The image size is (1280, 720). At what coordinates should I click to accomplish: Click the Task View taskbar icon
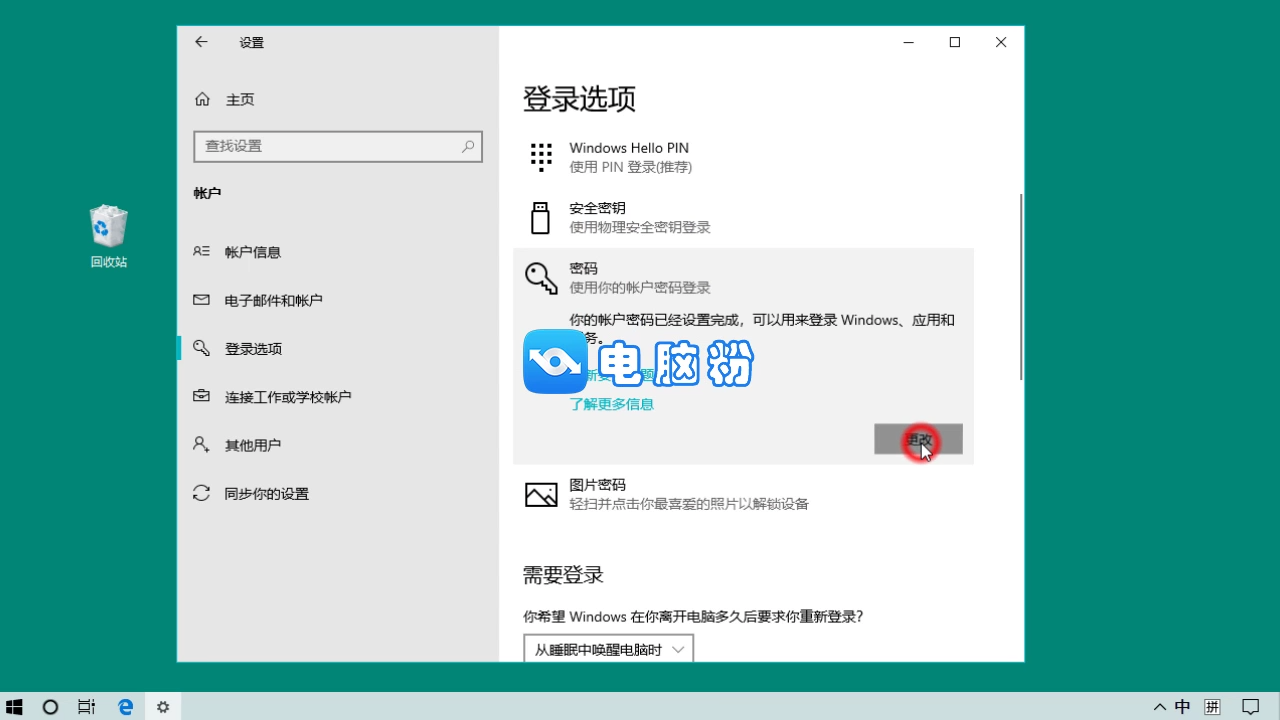(x=86, y=707)
